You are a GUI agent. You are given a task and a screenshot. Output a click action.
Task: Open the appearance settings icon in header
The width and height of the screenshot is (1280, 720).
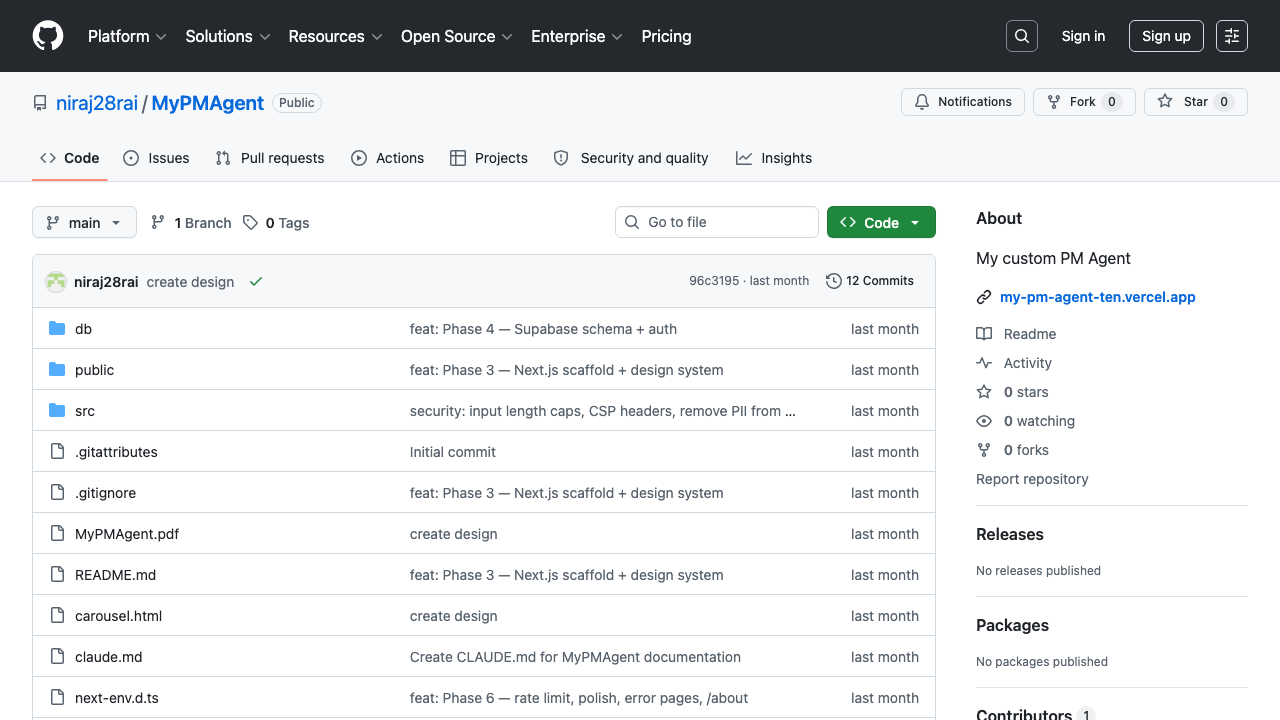point(1232,36)
